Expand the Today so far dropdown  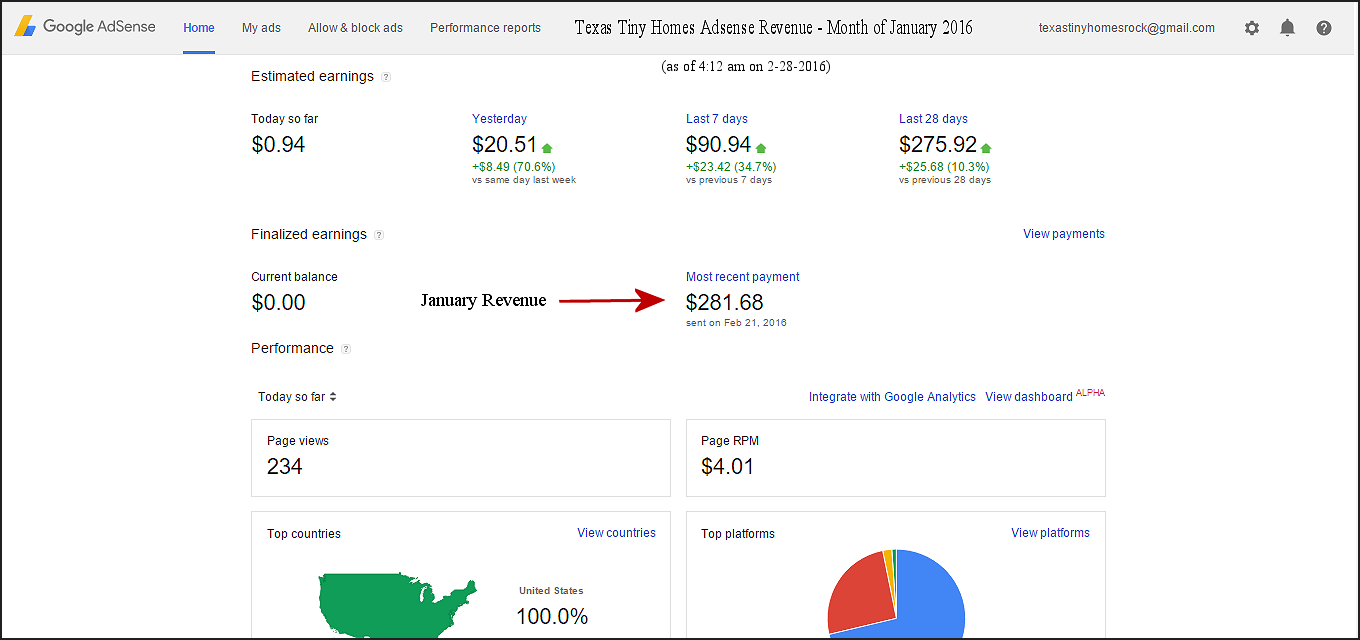coord(297,397)
